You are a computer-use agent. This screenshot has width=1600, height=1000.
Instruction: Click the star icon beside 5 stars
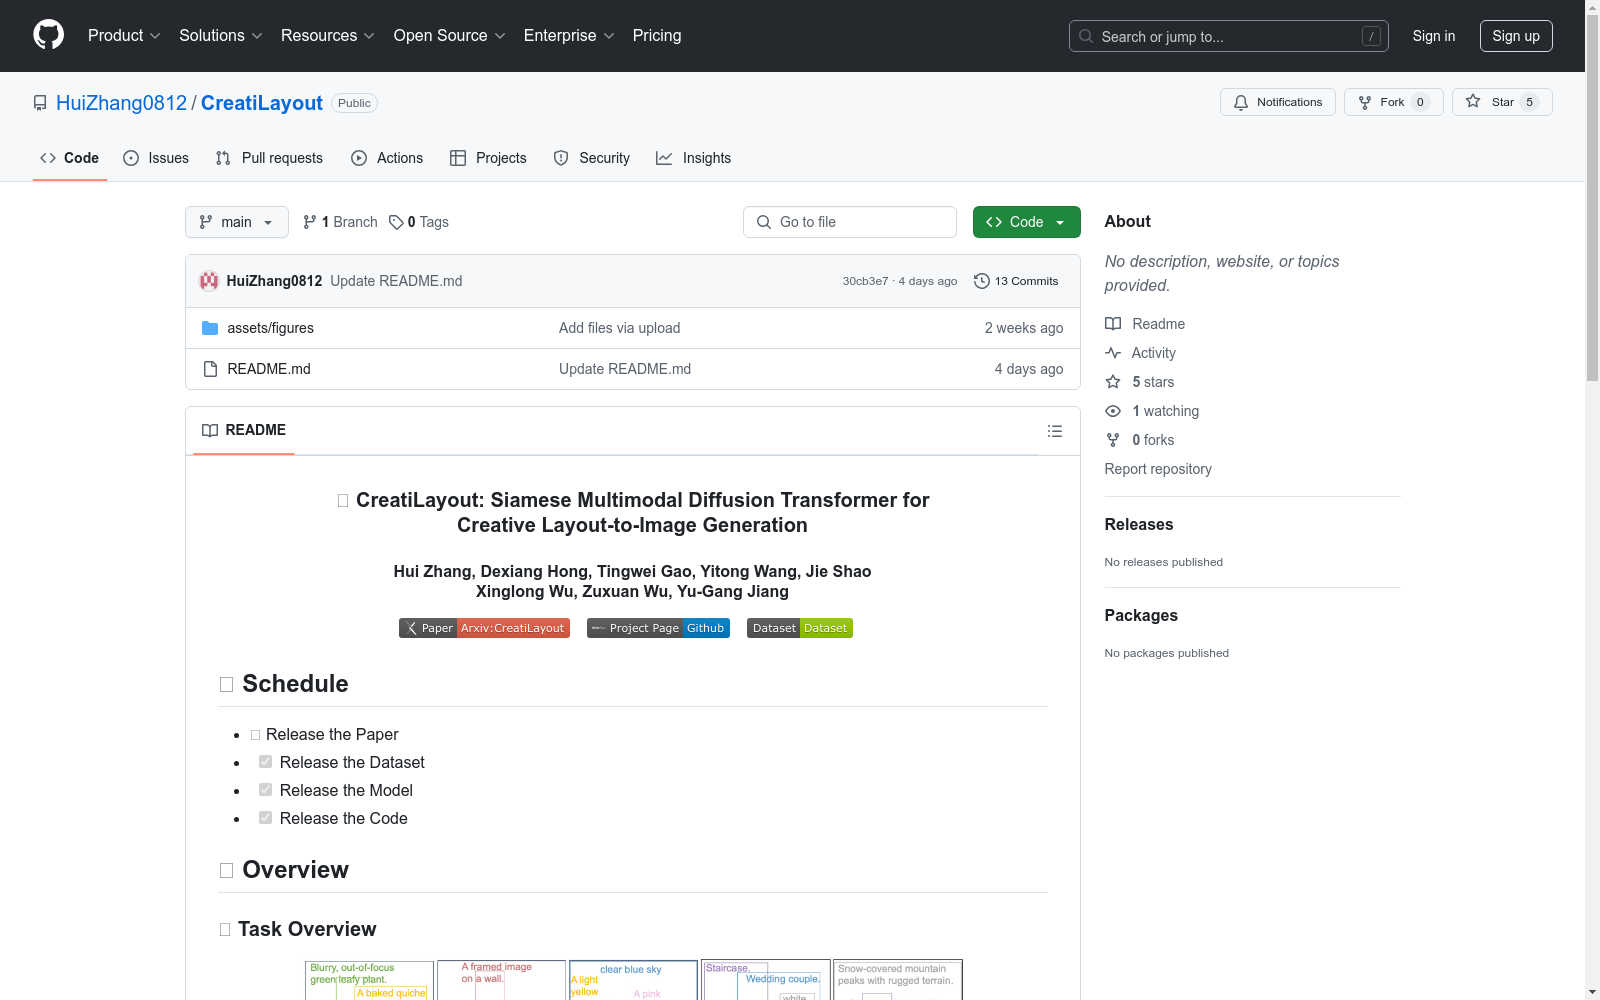click(x=1113, y=382)
